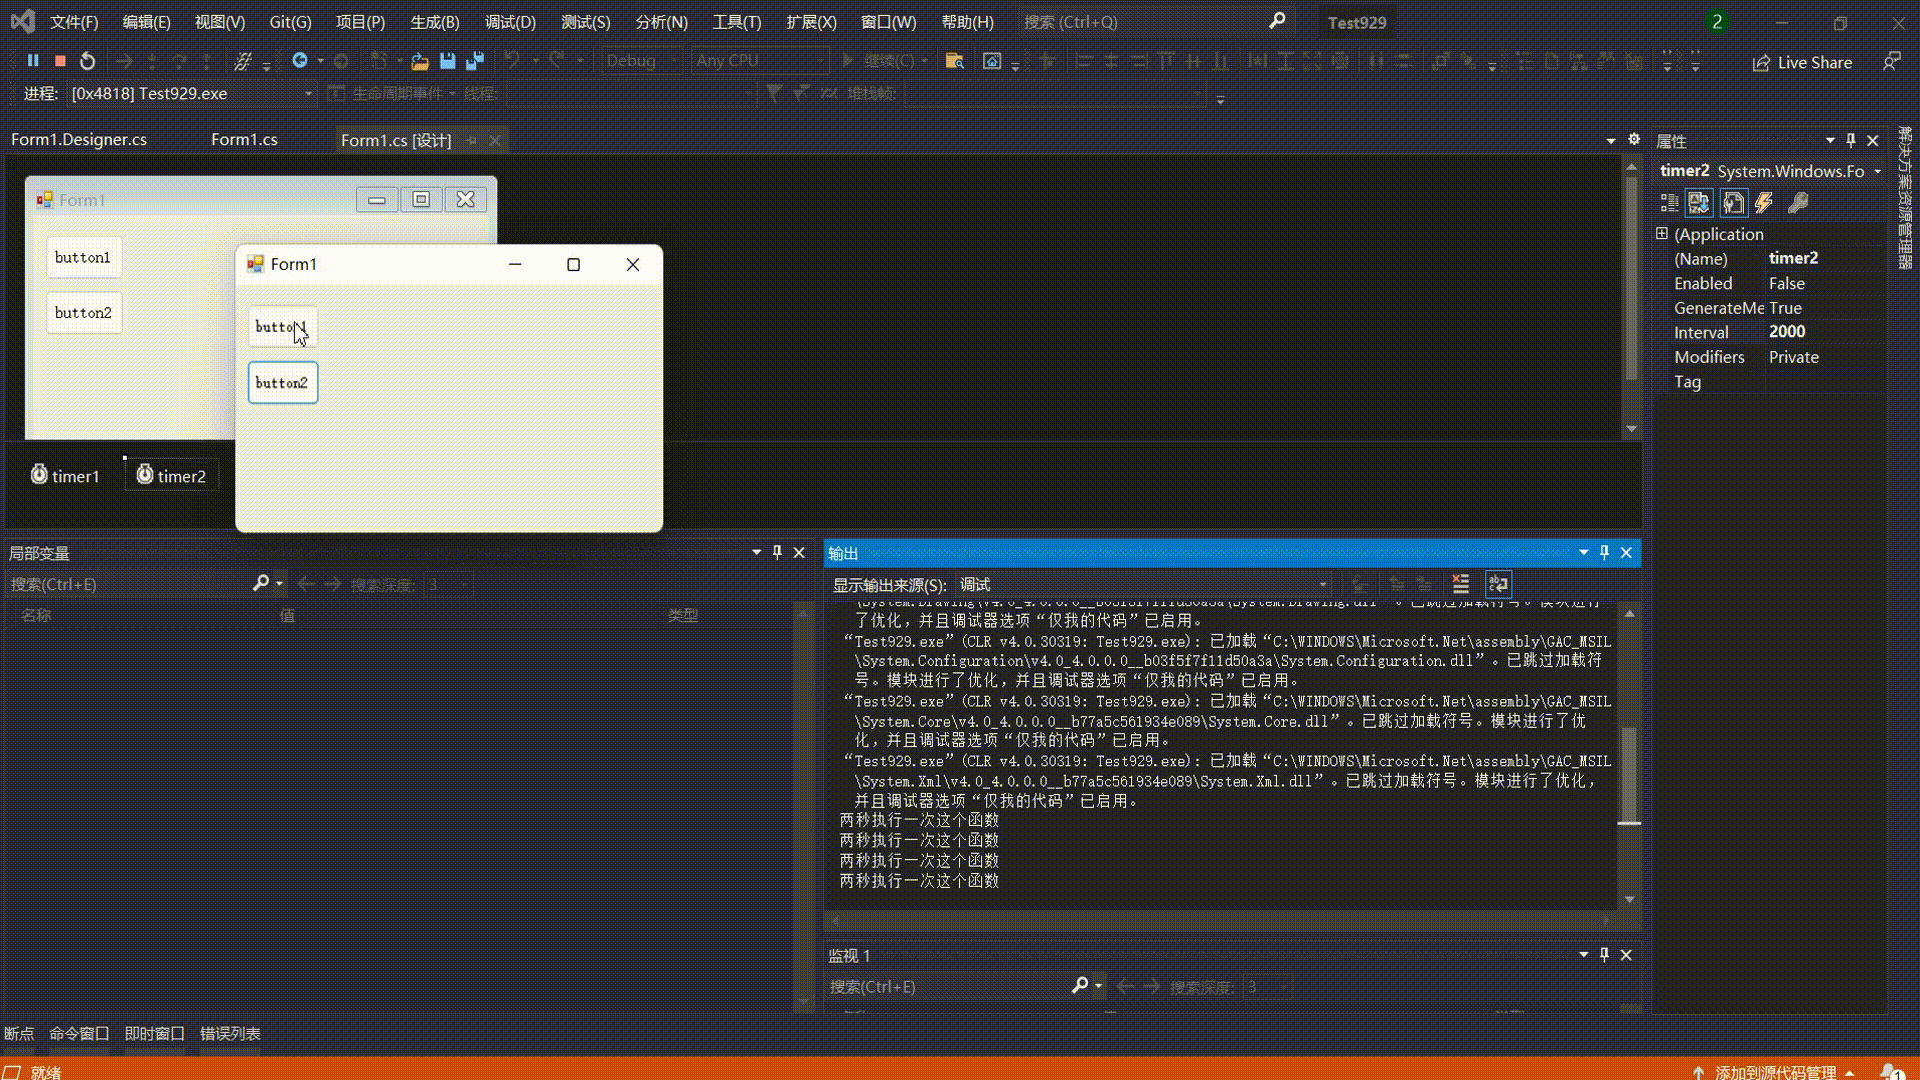Open the 调试(D) menu
The height and width of the screenshot is (1080, 1920).
(510, 22)
